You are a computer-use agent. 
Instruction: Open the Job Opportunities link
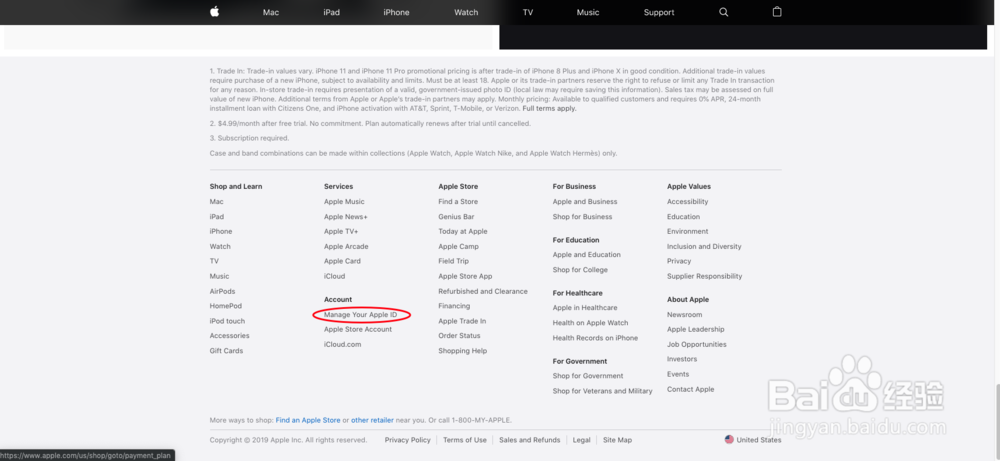pyautogui.click(x=696, y=344)
